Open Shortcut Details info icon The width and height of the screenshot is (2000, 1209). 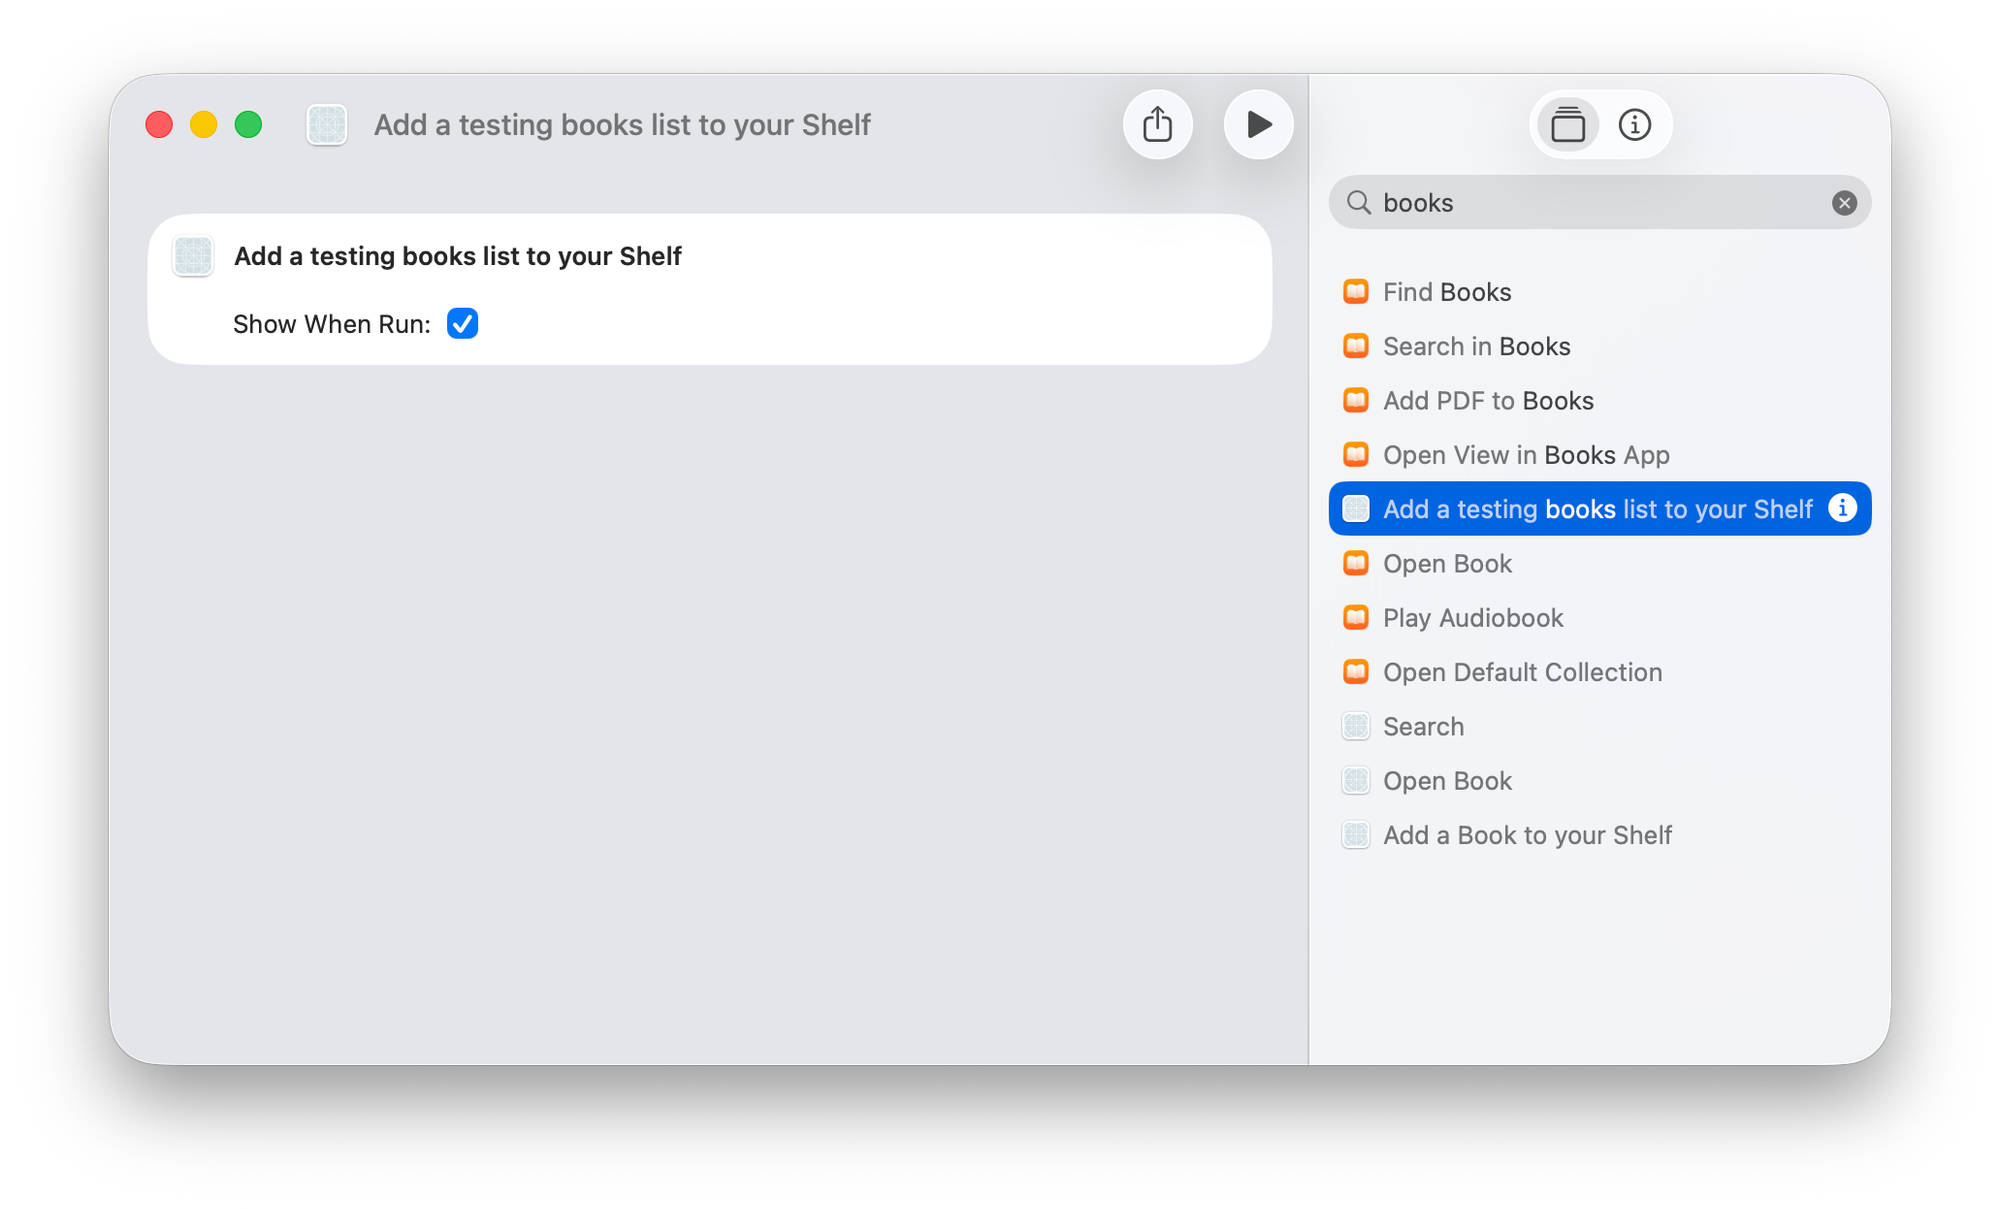(x=1634, y=125)
